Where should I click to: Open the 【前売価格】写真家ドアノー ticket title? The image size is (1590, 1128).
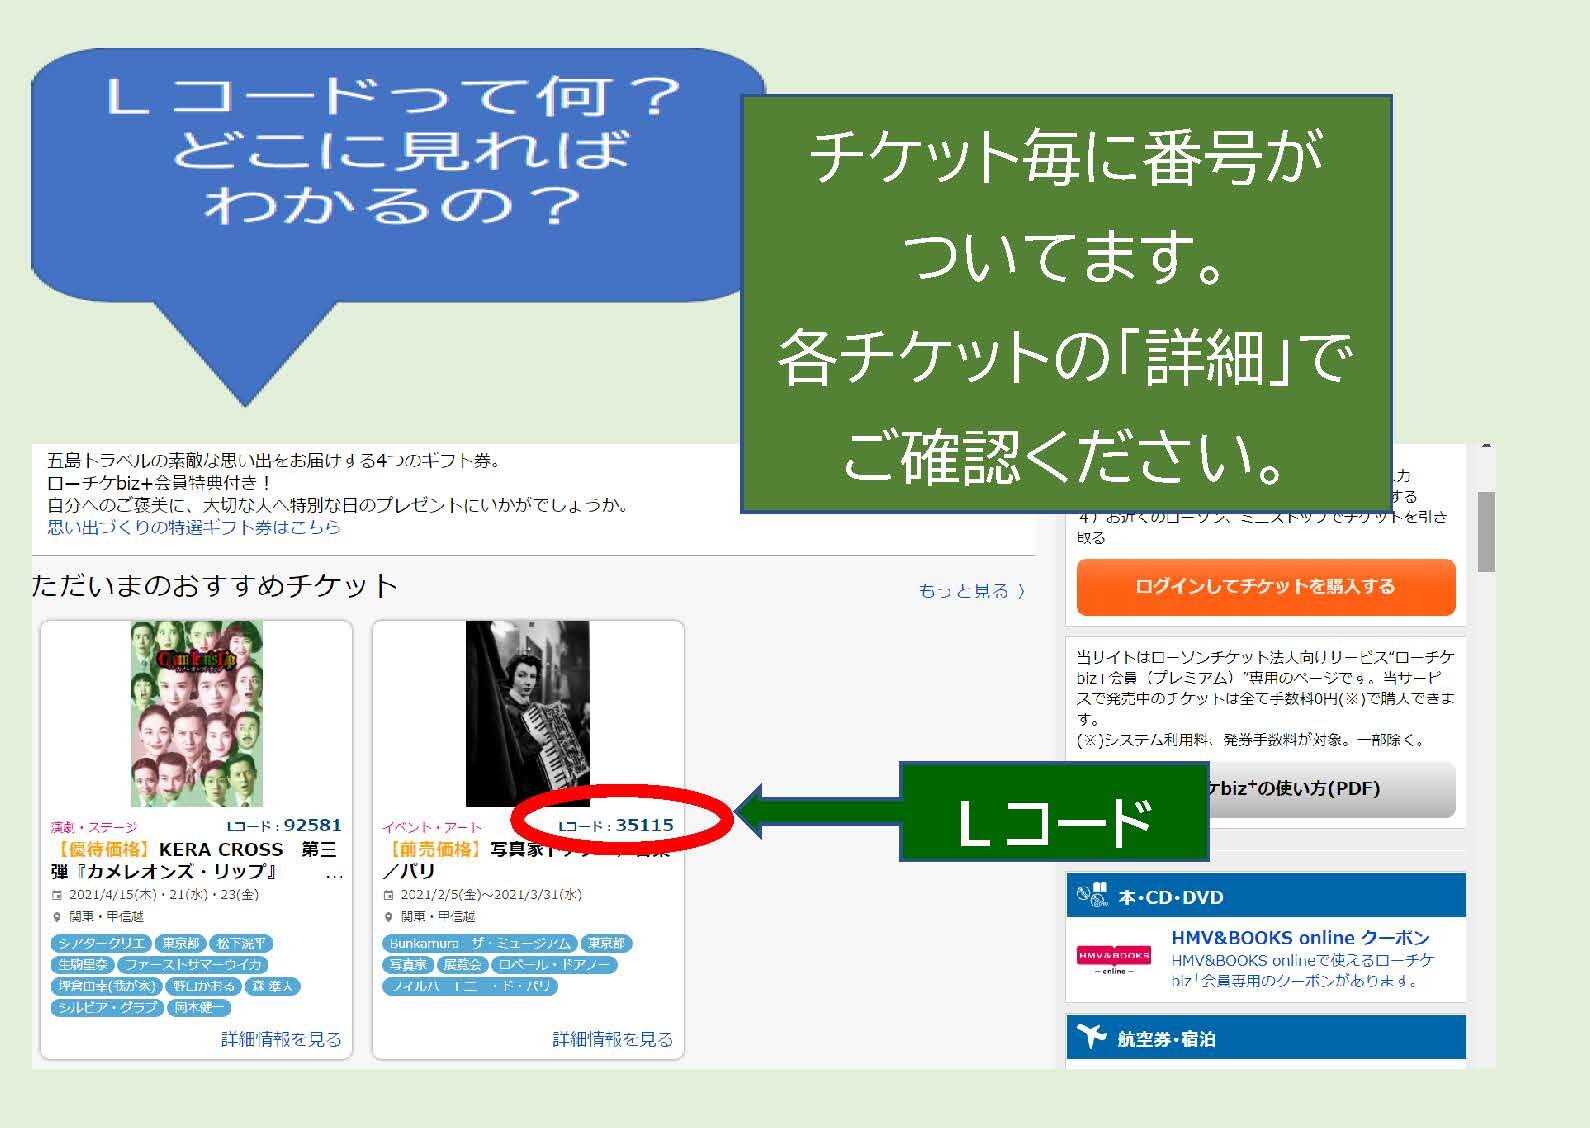[x=527, y=860]
